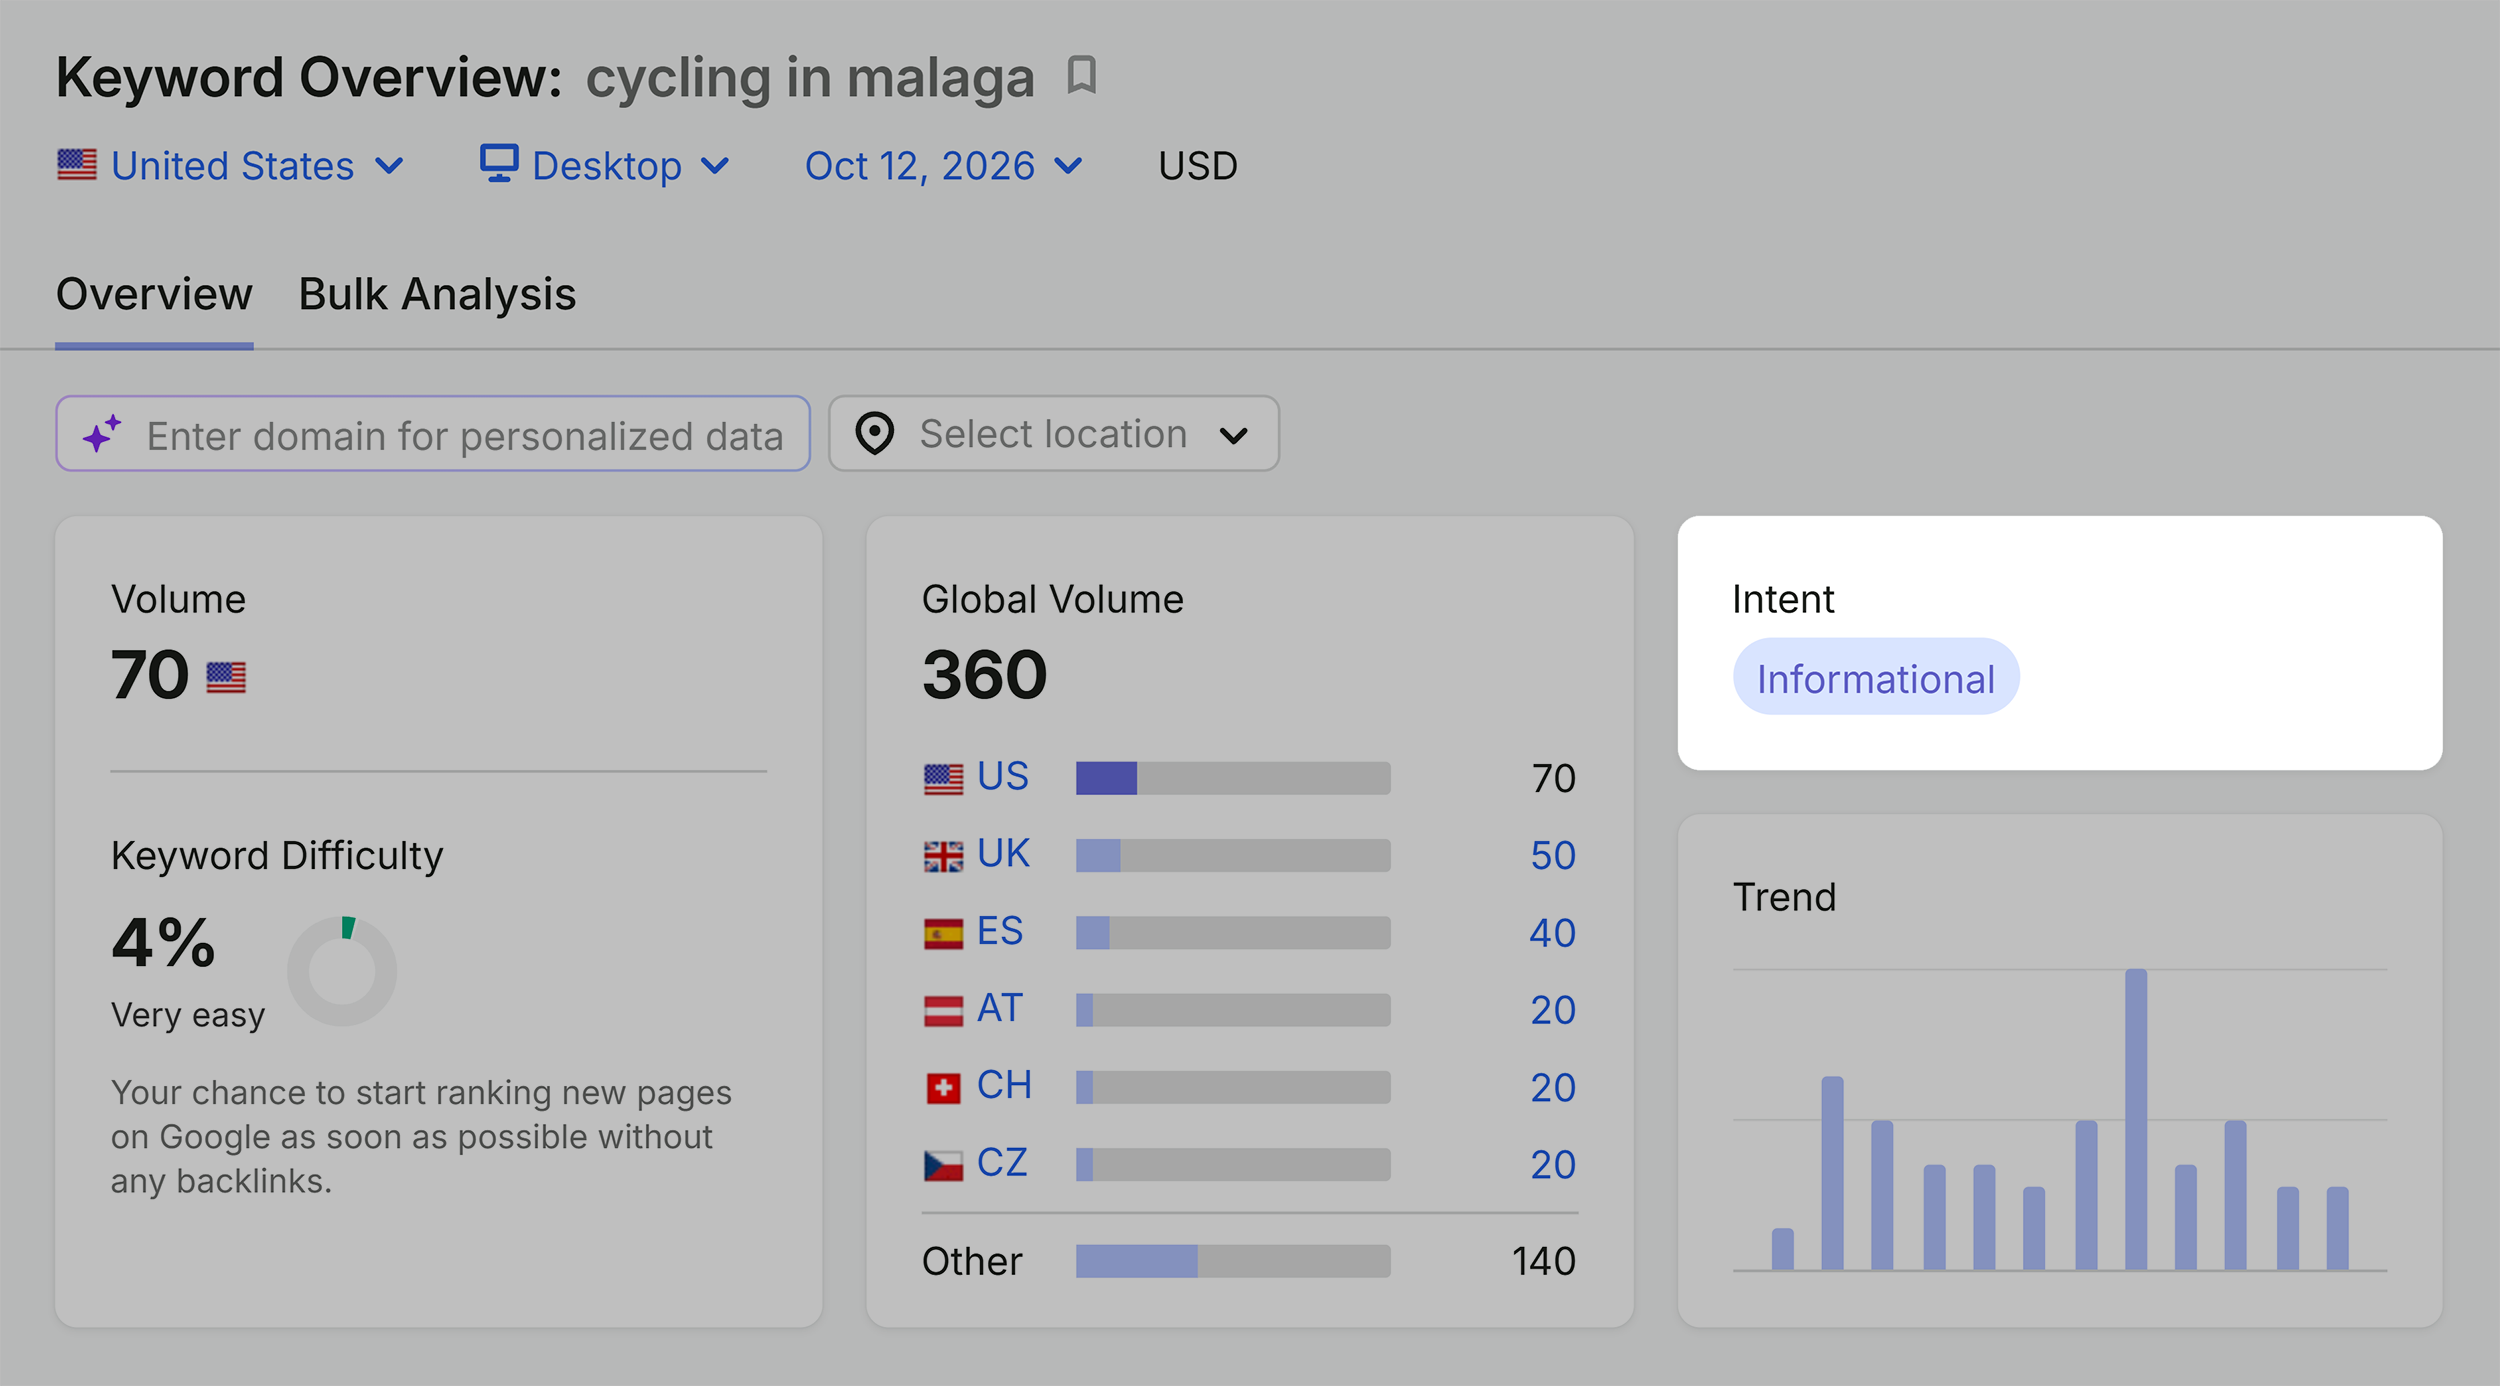Switch to the Overview tab

pyautogui.click(x=154, y=294)
